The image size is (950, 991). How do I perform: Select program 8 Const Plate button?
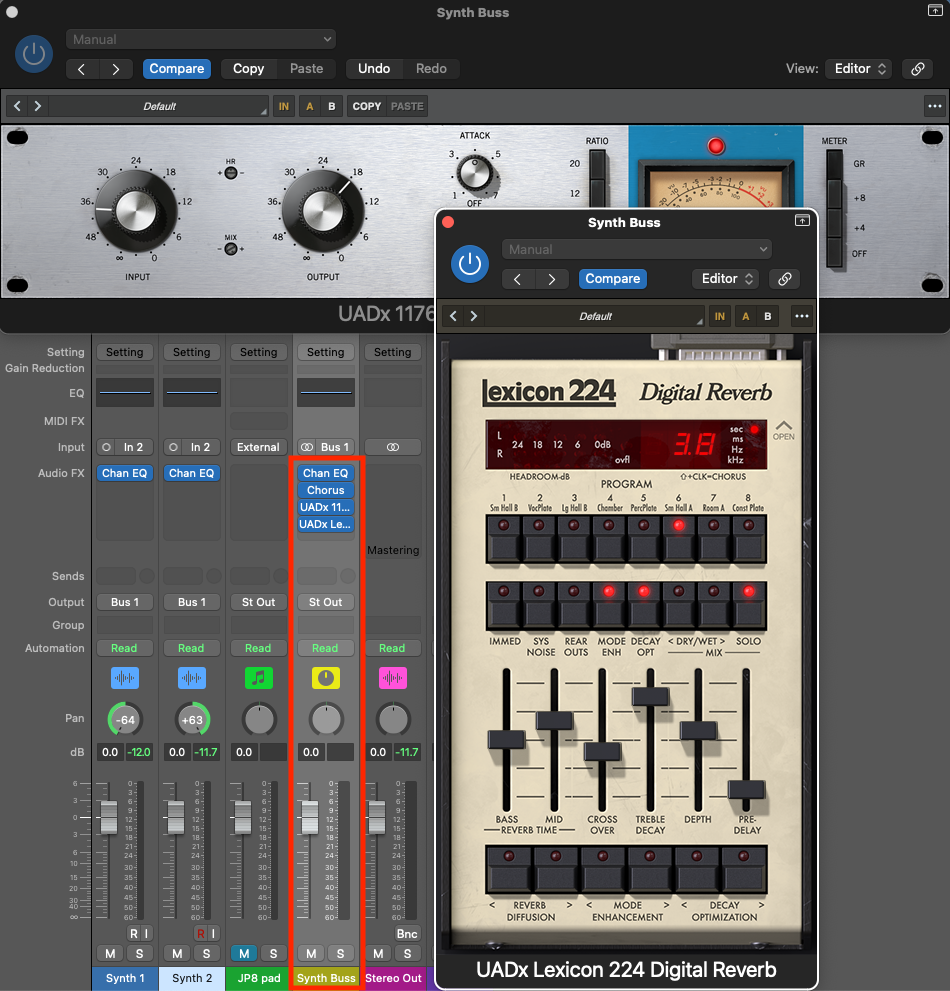coord(748,539)
